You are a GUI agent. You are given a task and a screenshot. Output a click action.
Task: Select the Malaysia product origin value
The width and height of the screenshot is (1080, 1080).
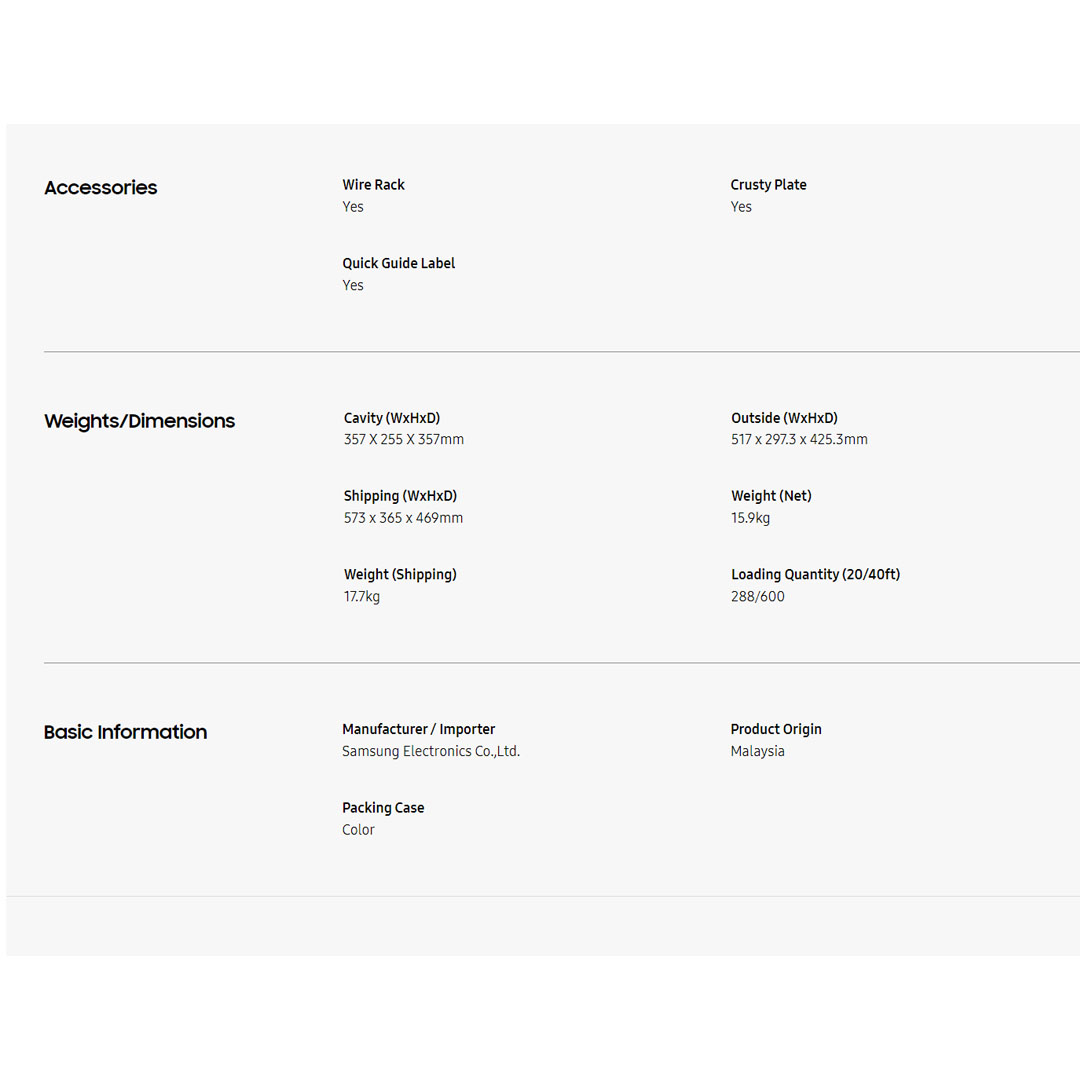click(x=757, y=752)
